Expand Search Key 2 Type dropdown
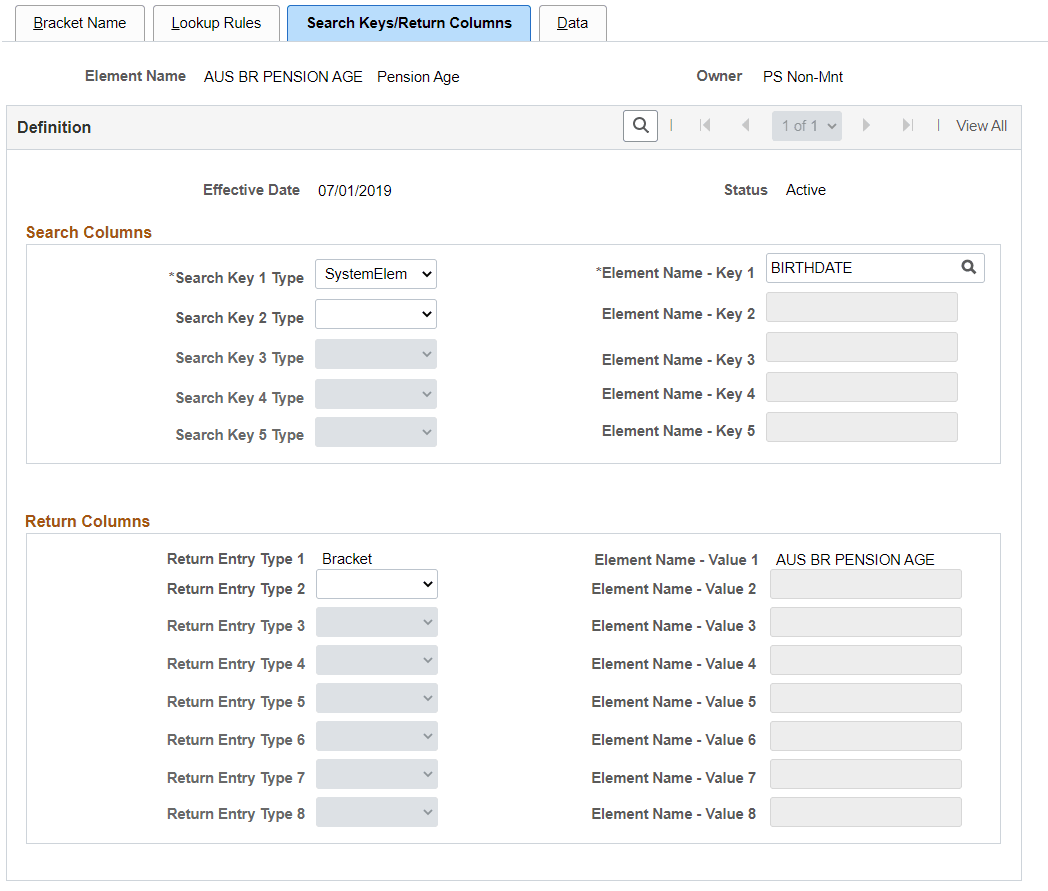 (x=376, y=314)
